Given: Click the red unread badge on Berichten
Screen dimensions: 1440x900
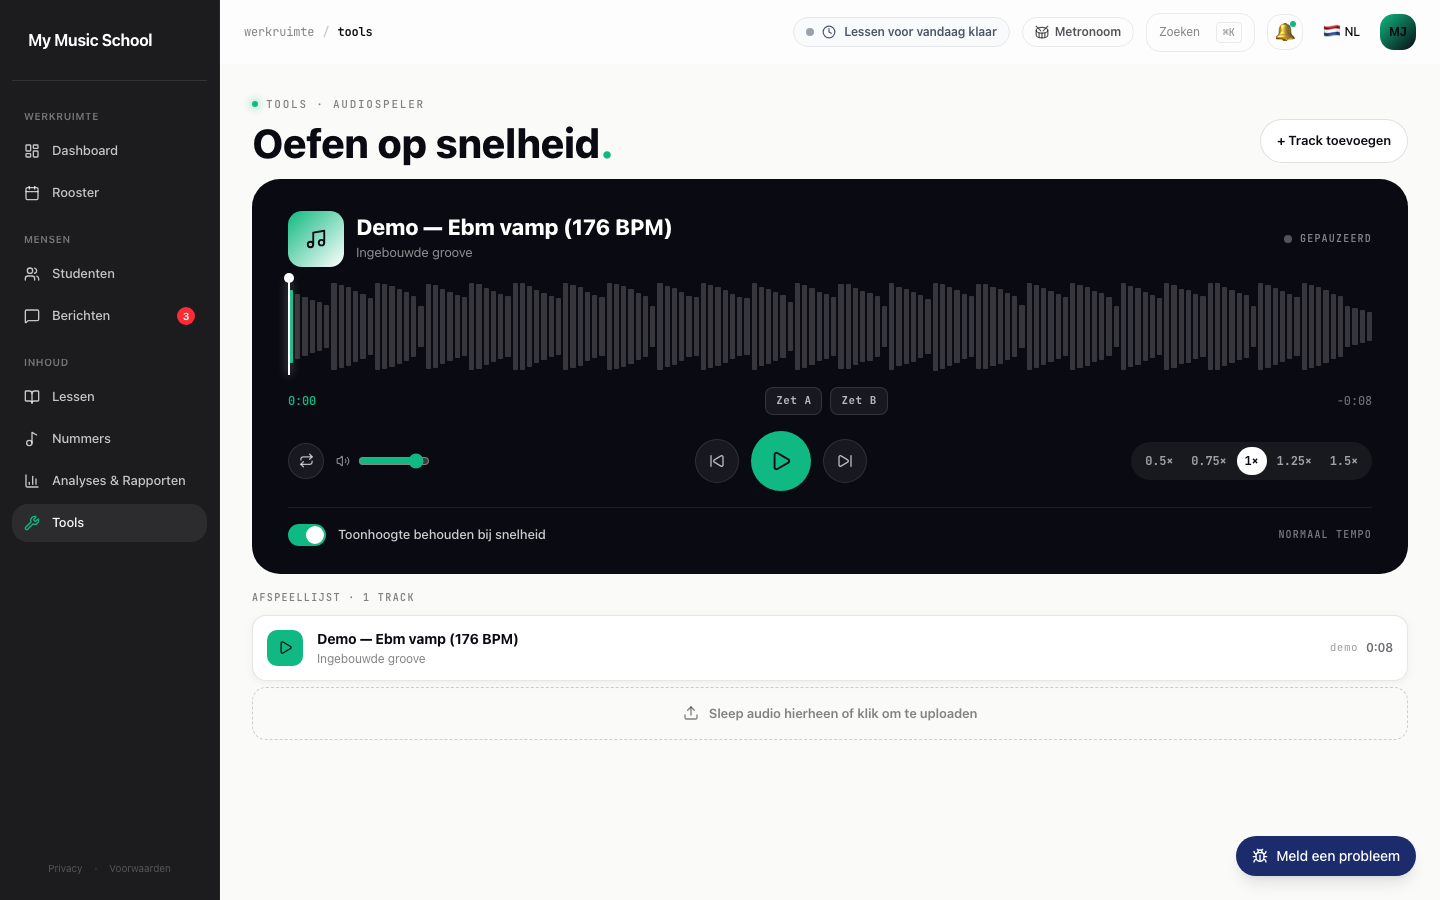Looking at the screenshot, I should [186, 316].
